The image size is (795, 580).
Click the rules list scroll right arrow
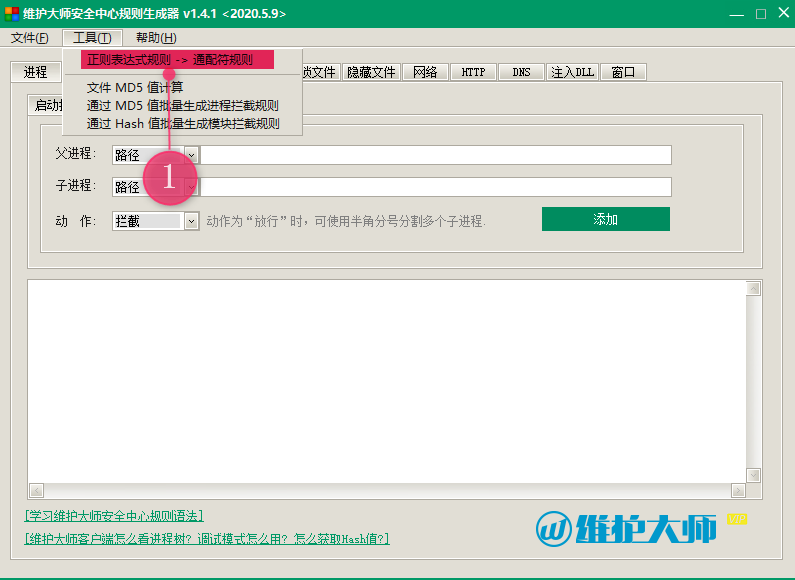point(738,490)
